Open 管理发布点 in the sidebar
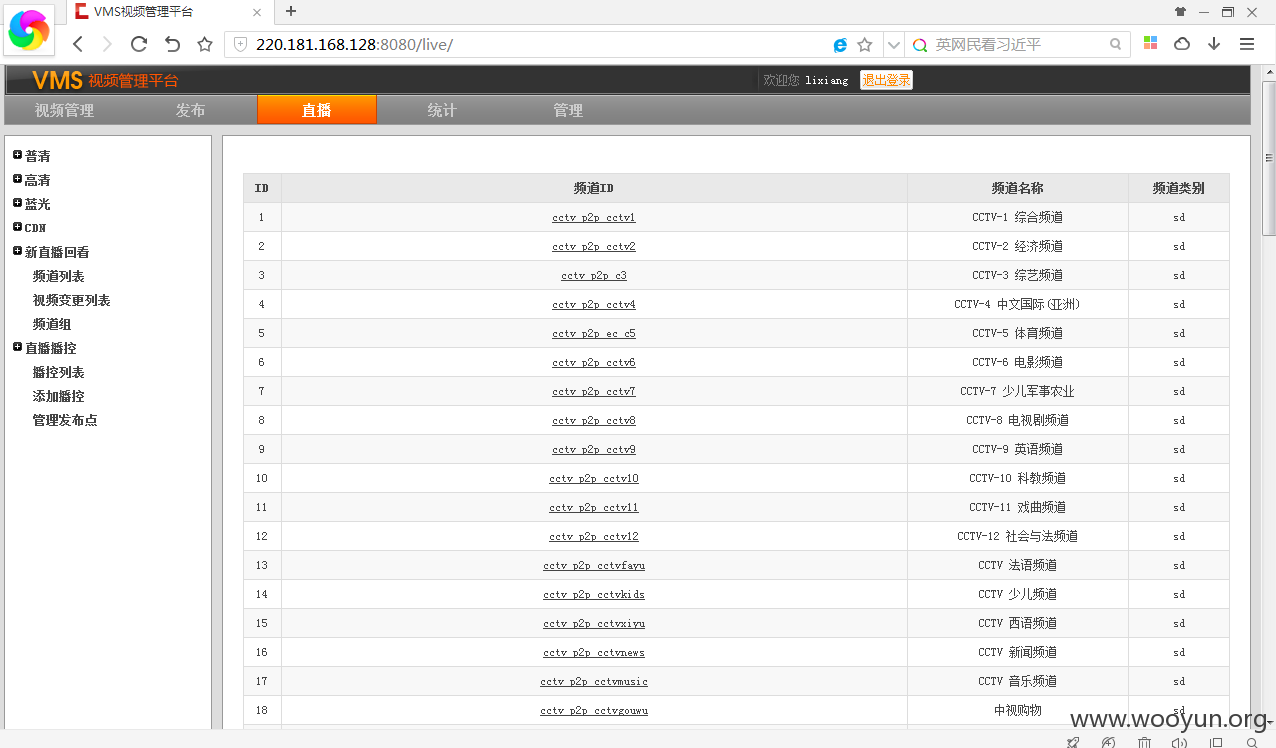This screenshot has height=748, width=1276. (x=65, y=420)
